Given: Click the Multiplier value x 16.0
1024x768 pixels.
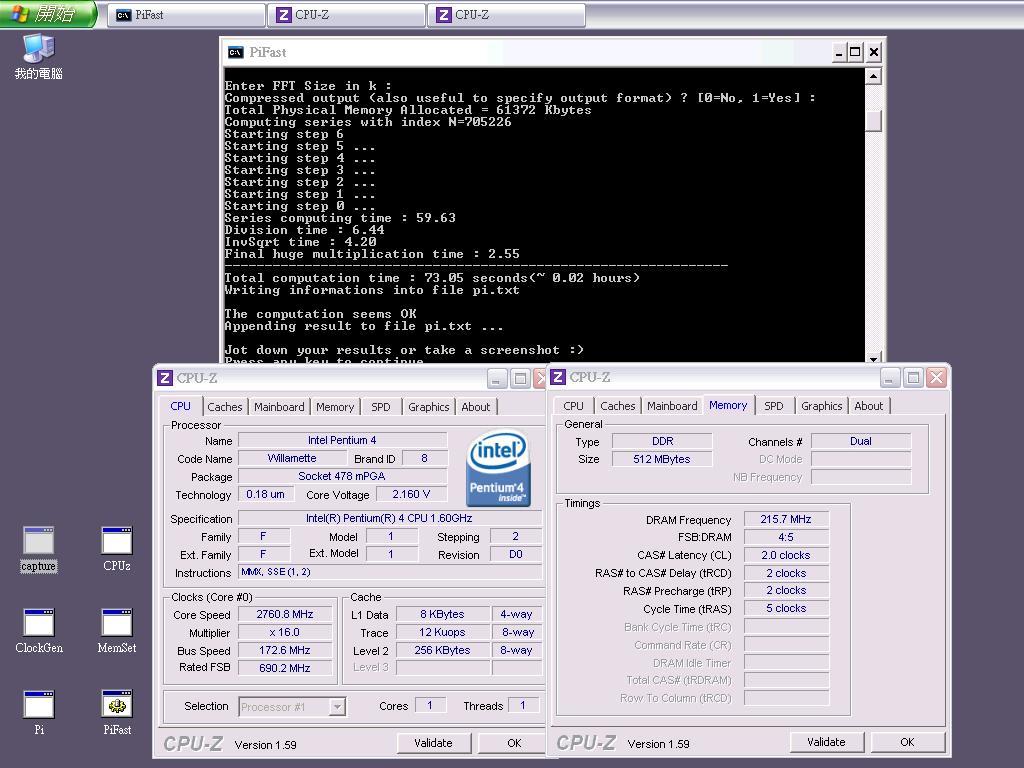Looking at the screenshot, I should click(x=285, y=633).
